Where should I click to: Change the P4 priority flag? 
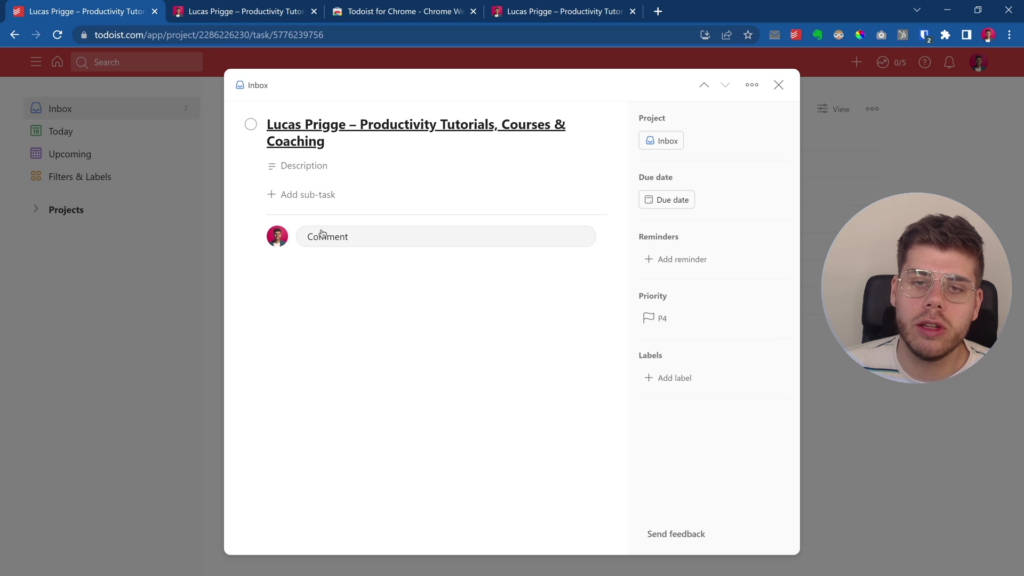(x=654, y=318)
